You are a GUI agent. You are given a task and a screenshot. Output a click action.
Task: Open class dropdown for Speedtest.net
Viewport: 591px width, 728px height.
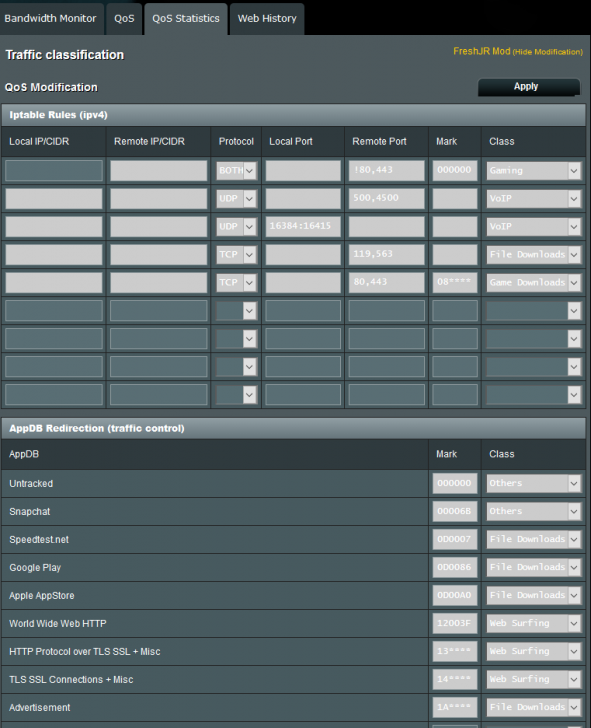pyautogui.click(x=534, y=540)
